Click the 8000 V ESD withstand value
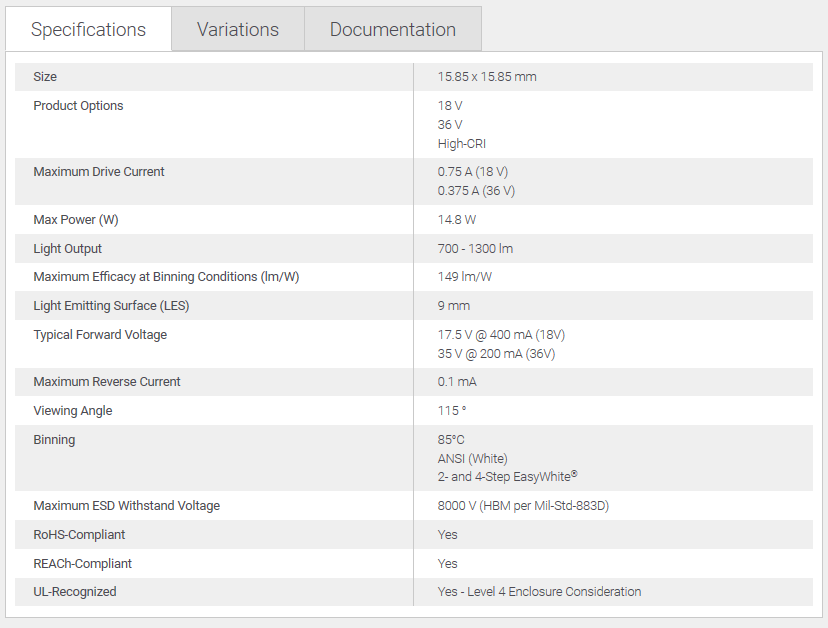This screenshot has width=828, height=628. [x=523, y=506]
